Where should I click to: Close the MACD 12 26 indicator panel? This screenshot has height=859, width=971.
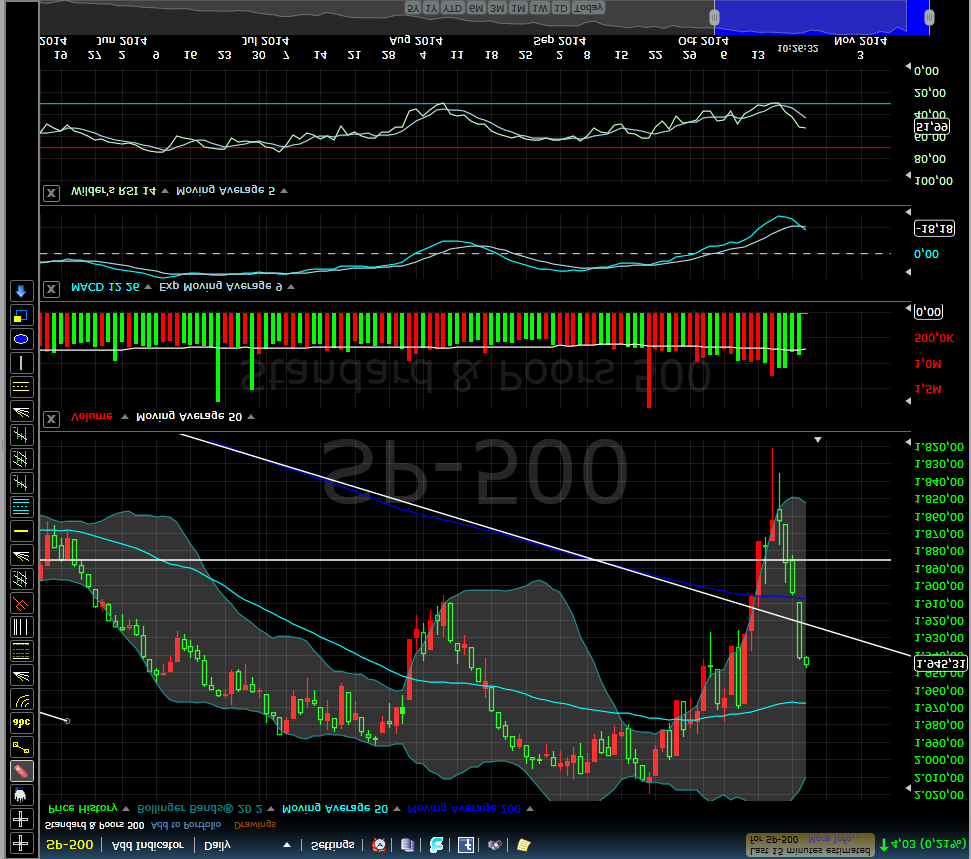point(52,289)
